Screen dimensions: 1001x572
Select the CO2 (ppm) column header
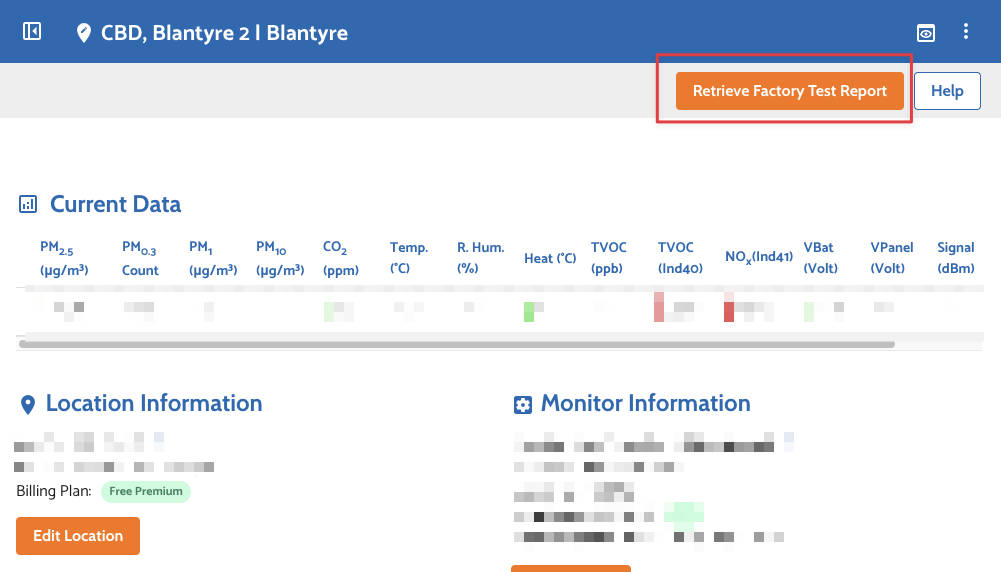pyautogui.click(x=340, y=258)
